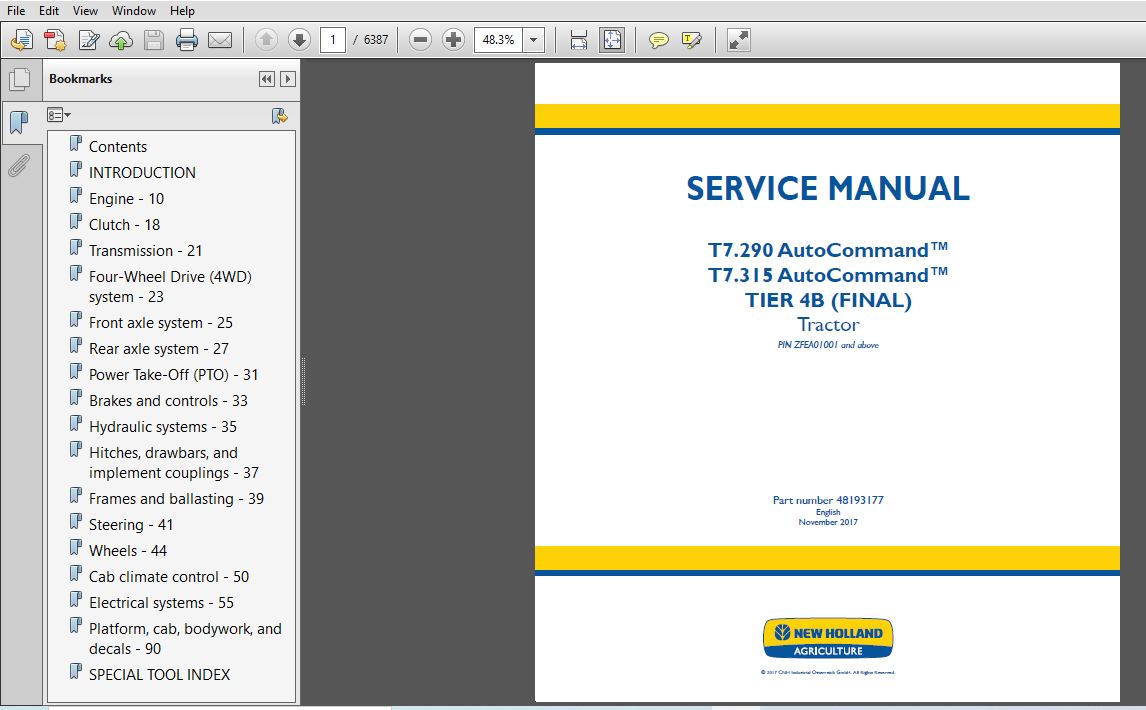The image size is (1146, 710).
Task: Open the Window menu
Action: click(134, 10)
